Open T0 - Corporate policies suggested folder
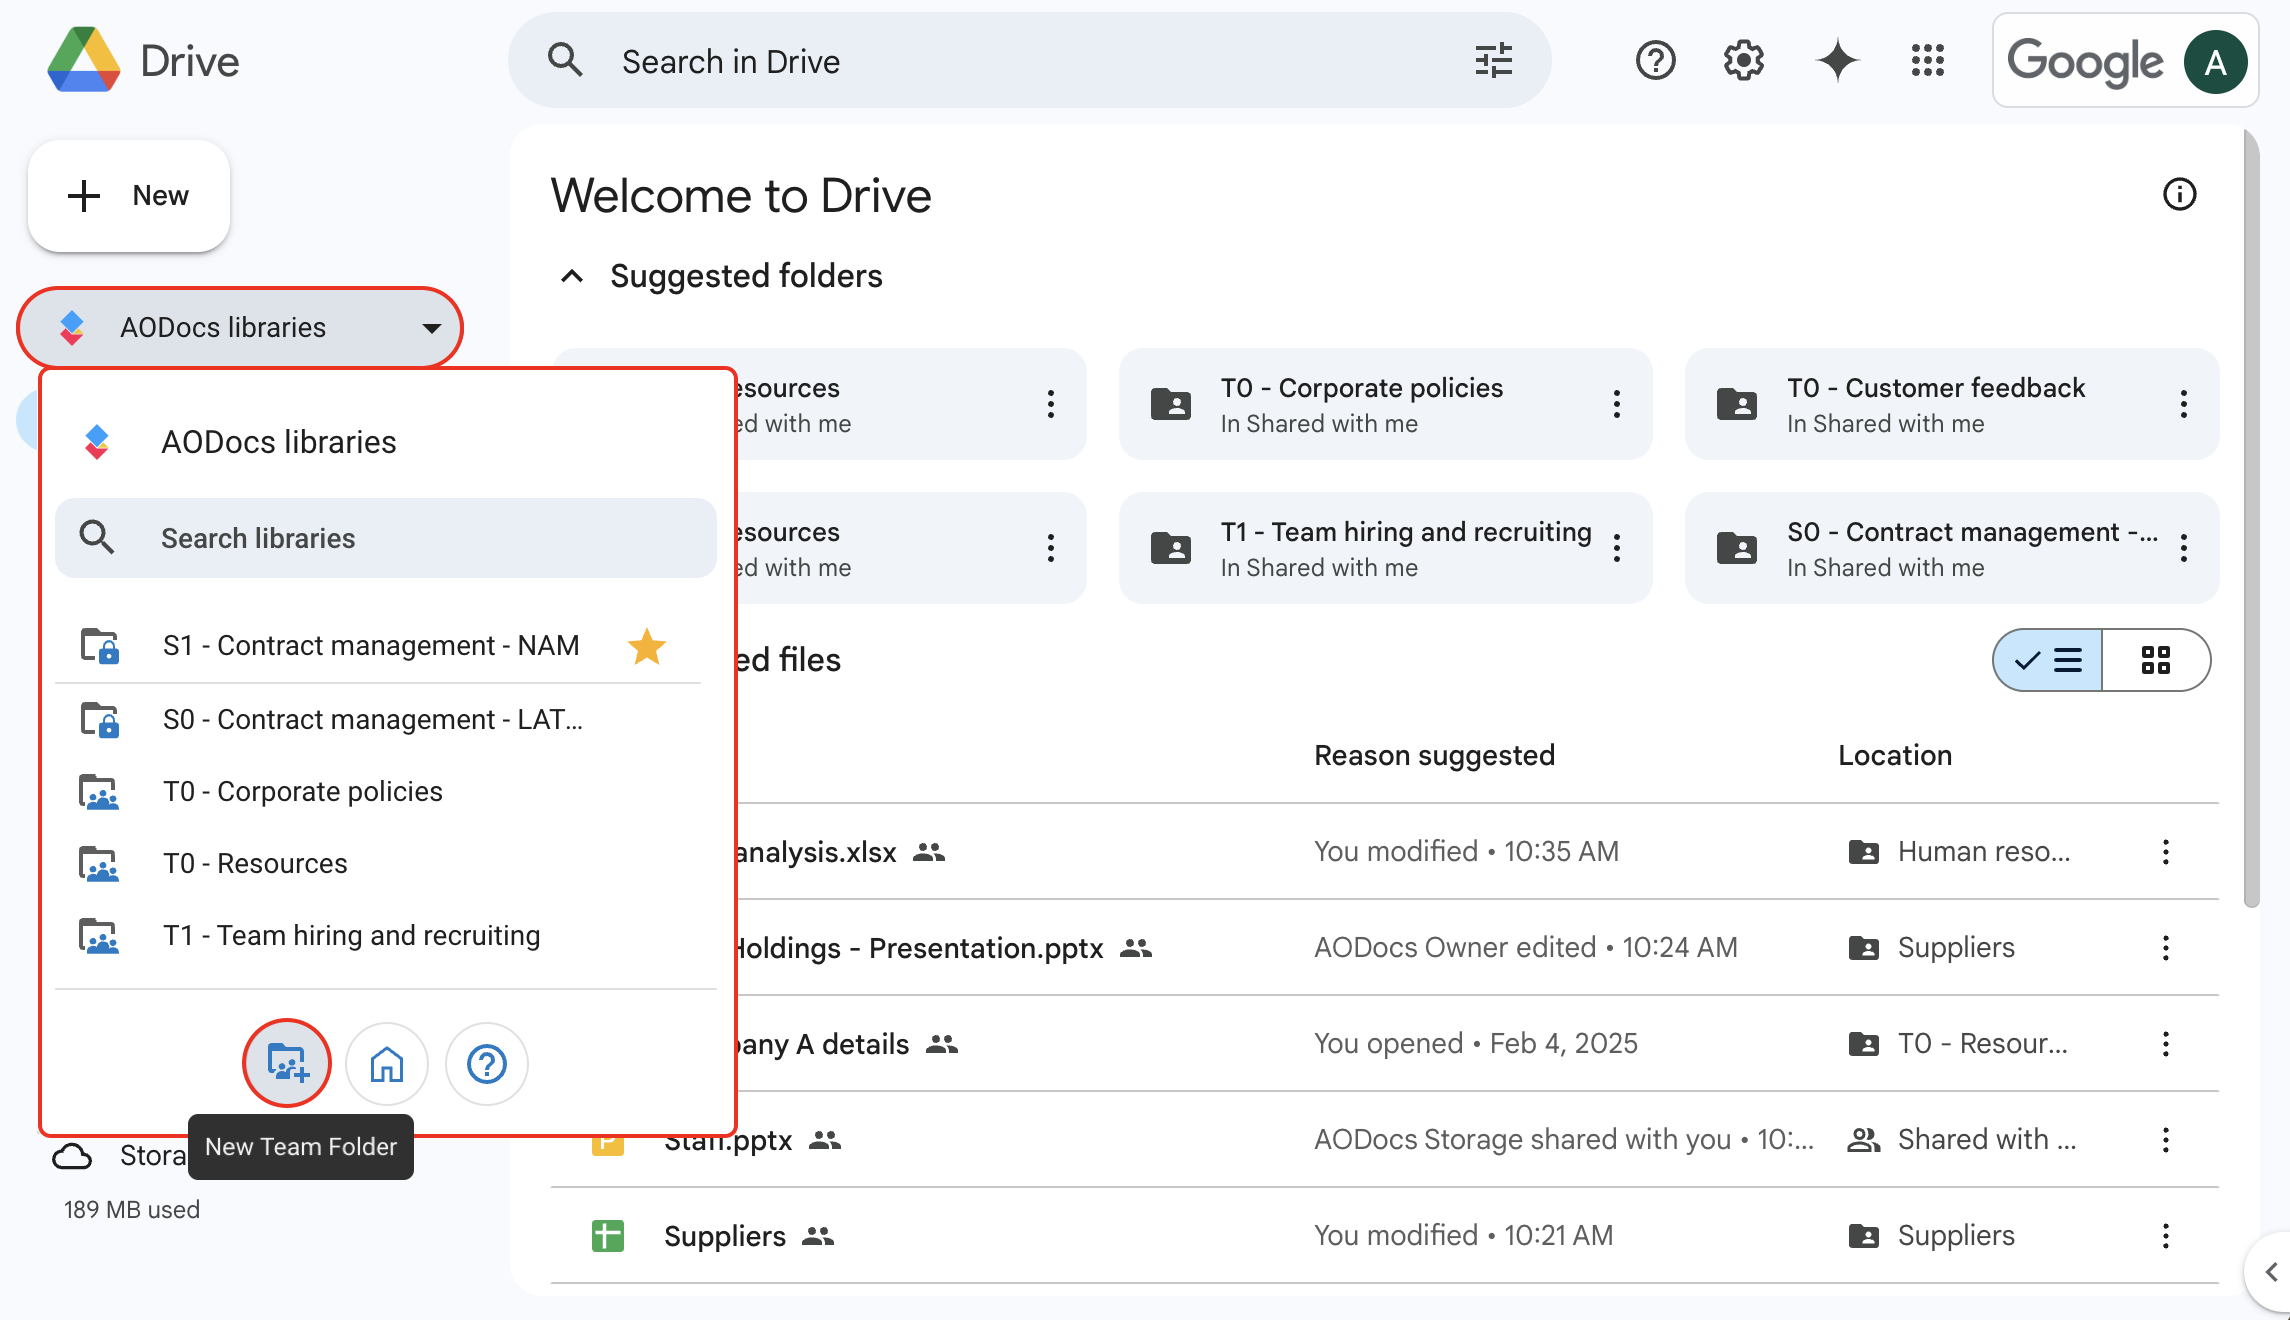 pyautogui.click(x=1386, y=404)
